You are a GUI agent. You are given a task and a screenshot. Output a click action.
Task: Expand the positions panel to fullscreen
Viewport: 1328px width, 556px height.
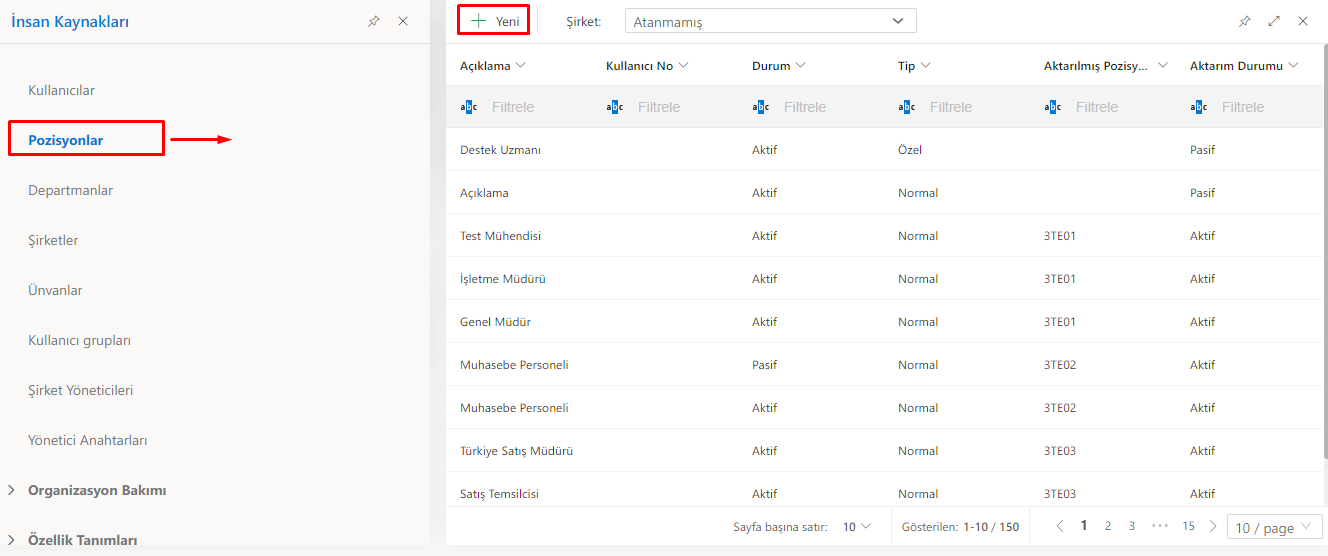[x=1274, y=21]
